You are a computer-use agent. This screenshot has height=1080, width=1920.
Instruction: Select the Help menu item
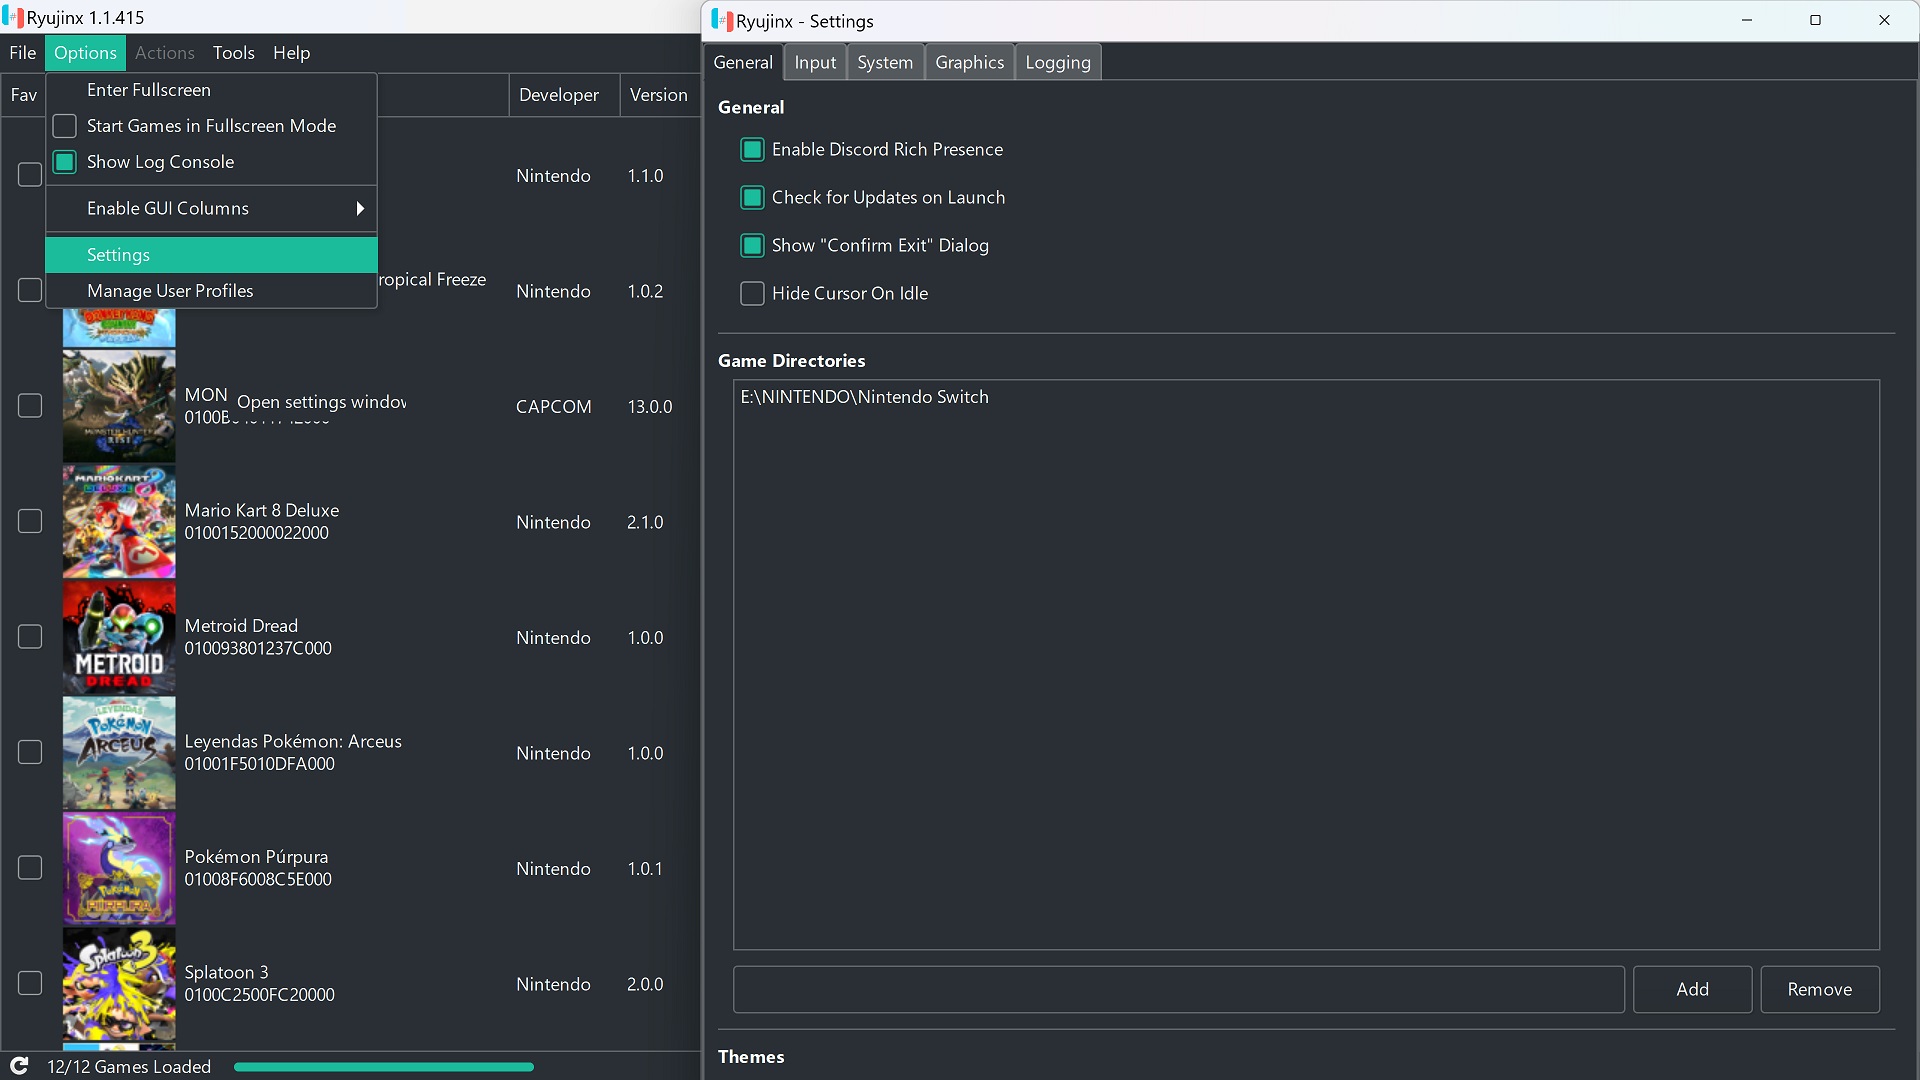pyautogui.click(x=293, y=53)
